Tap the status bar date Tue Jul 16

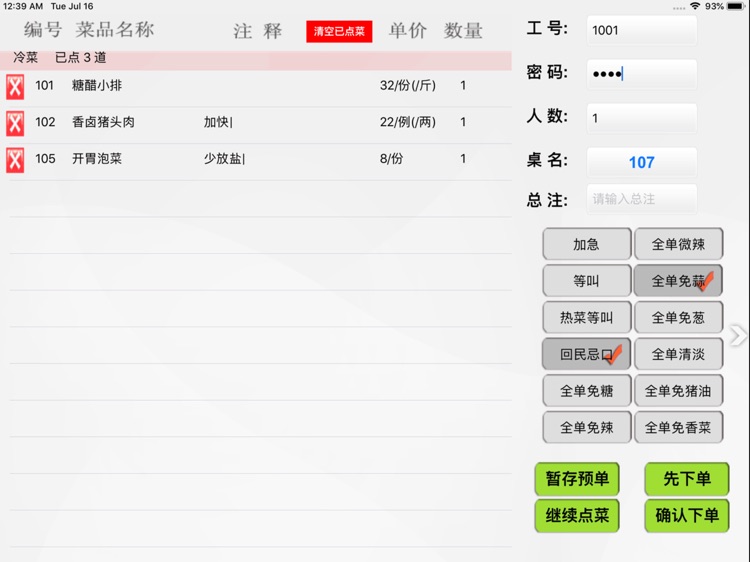point(72,6)
